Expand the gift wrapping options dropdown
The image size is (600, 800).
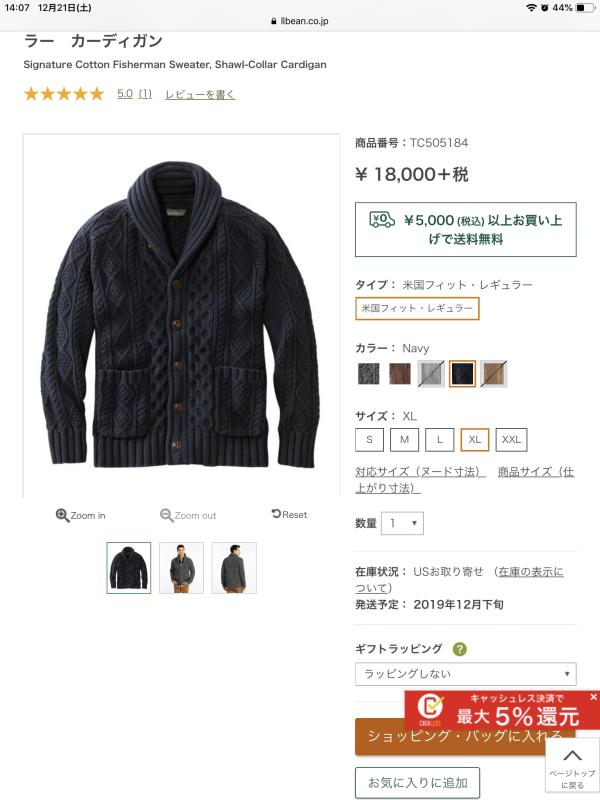coord(466,673)
